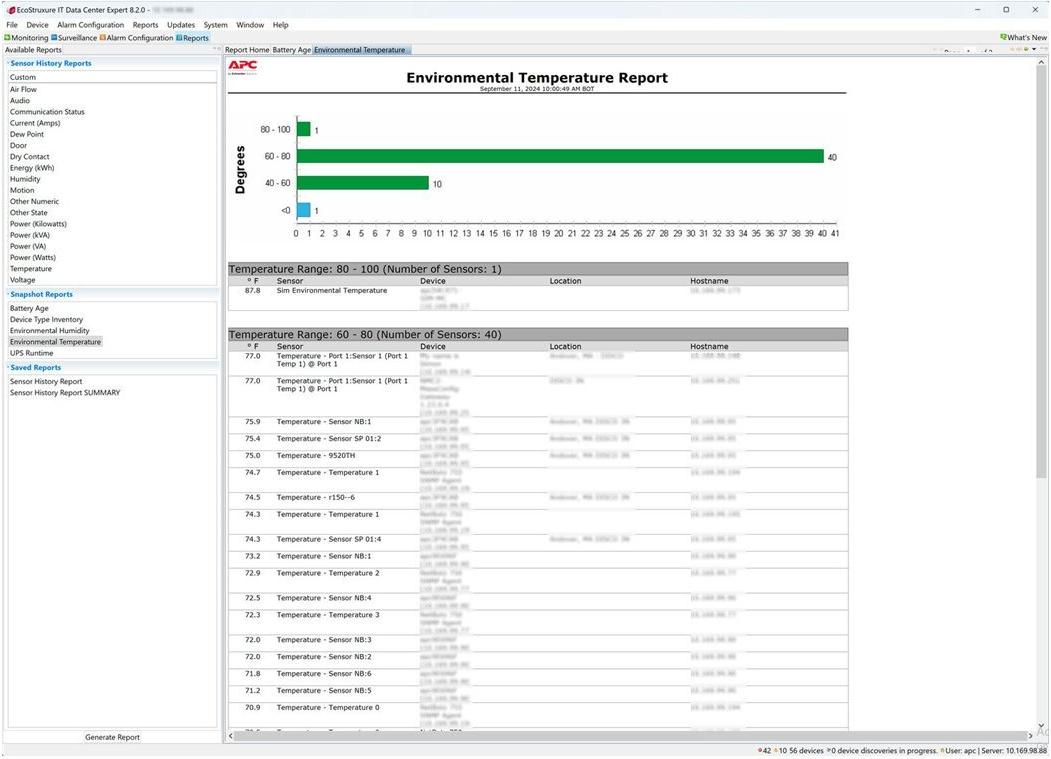This screenshot has width=1051, height=759.
Task: Click the APC logo in the report
Action: tap(243, 67)
